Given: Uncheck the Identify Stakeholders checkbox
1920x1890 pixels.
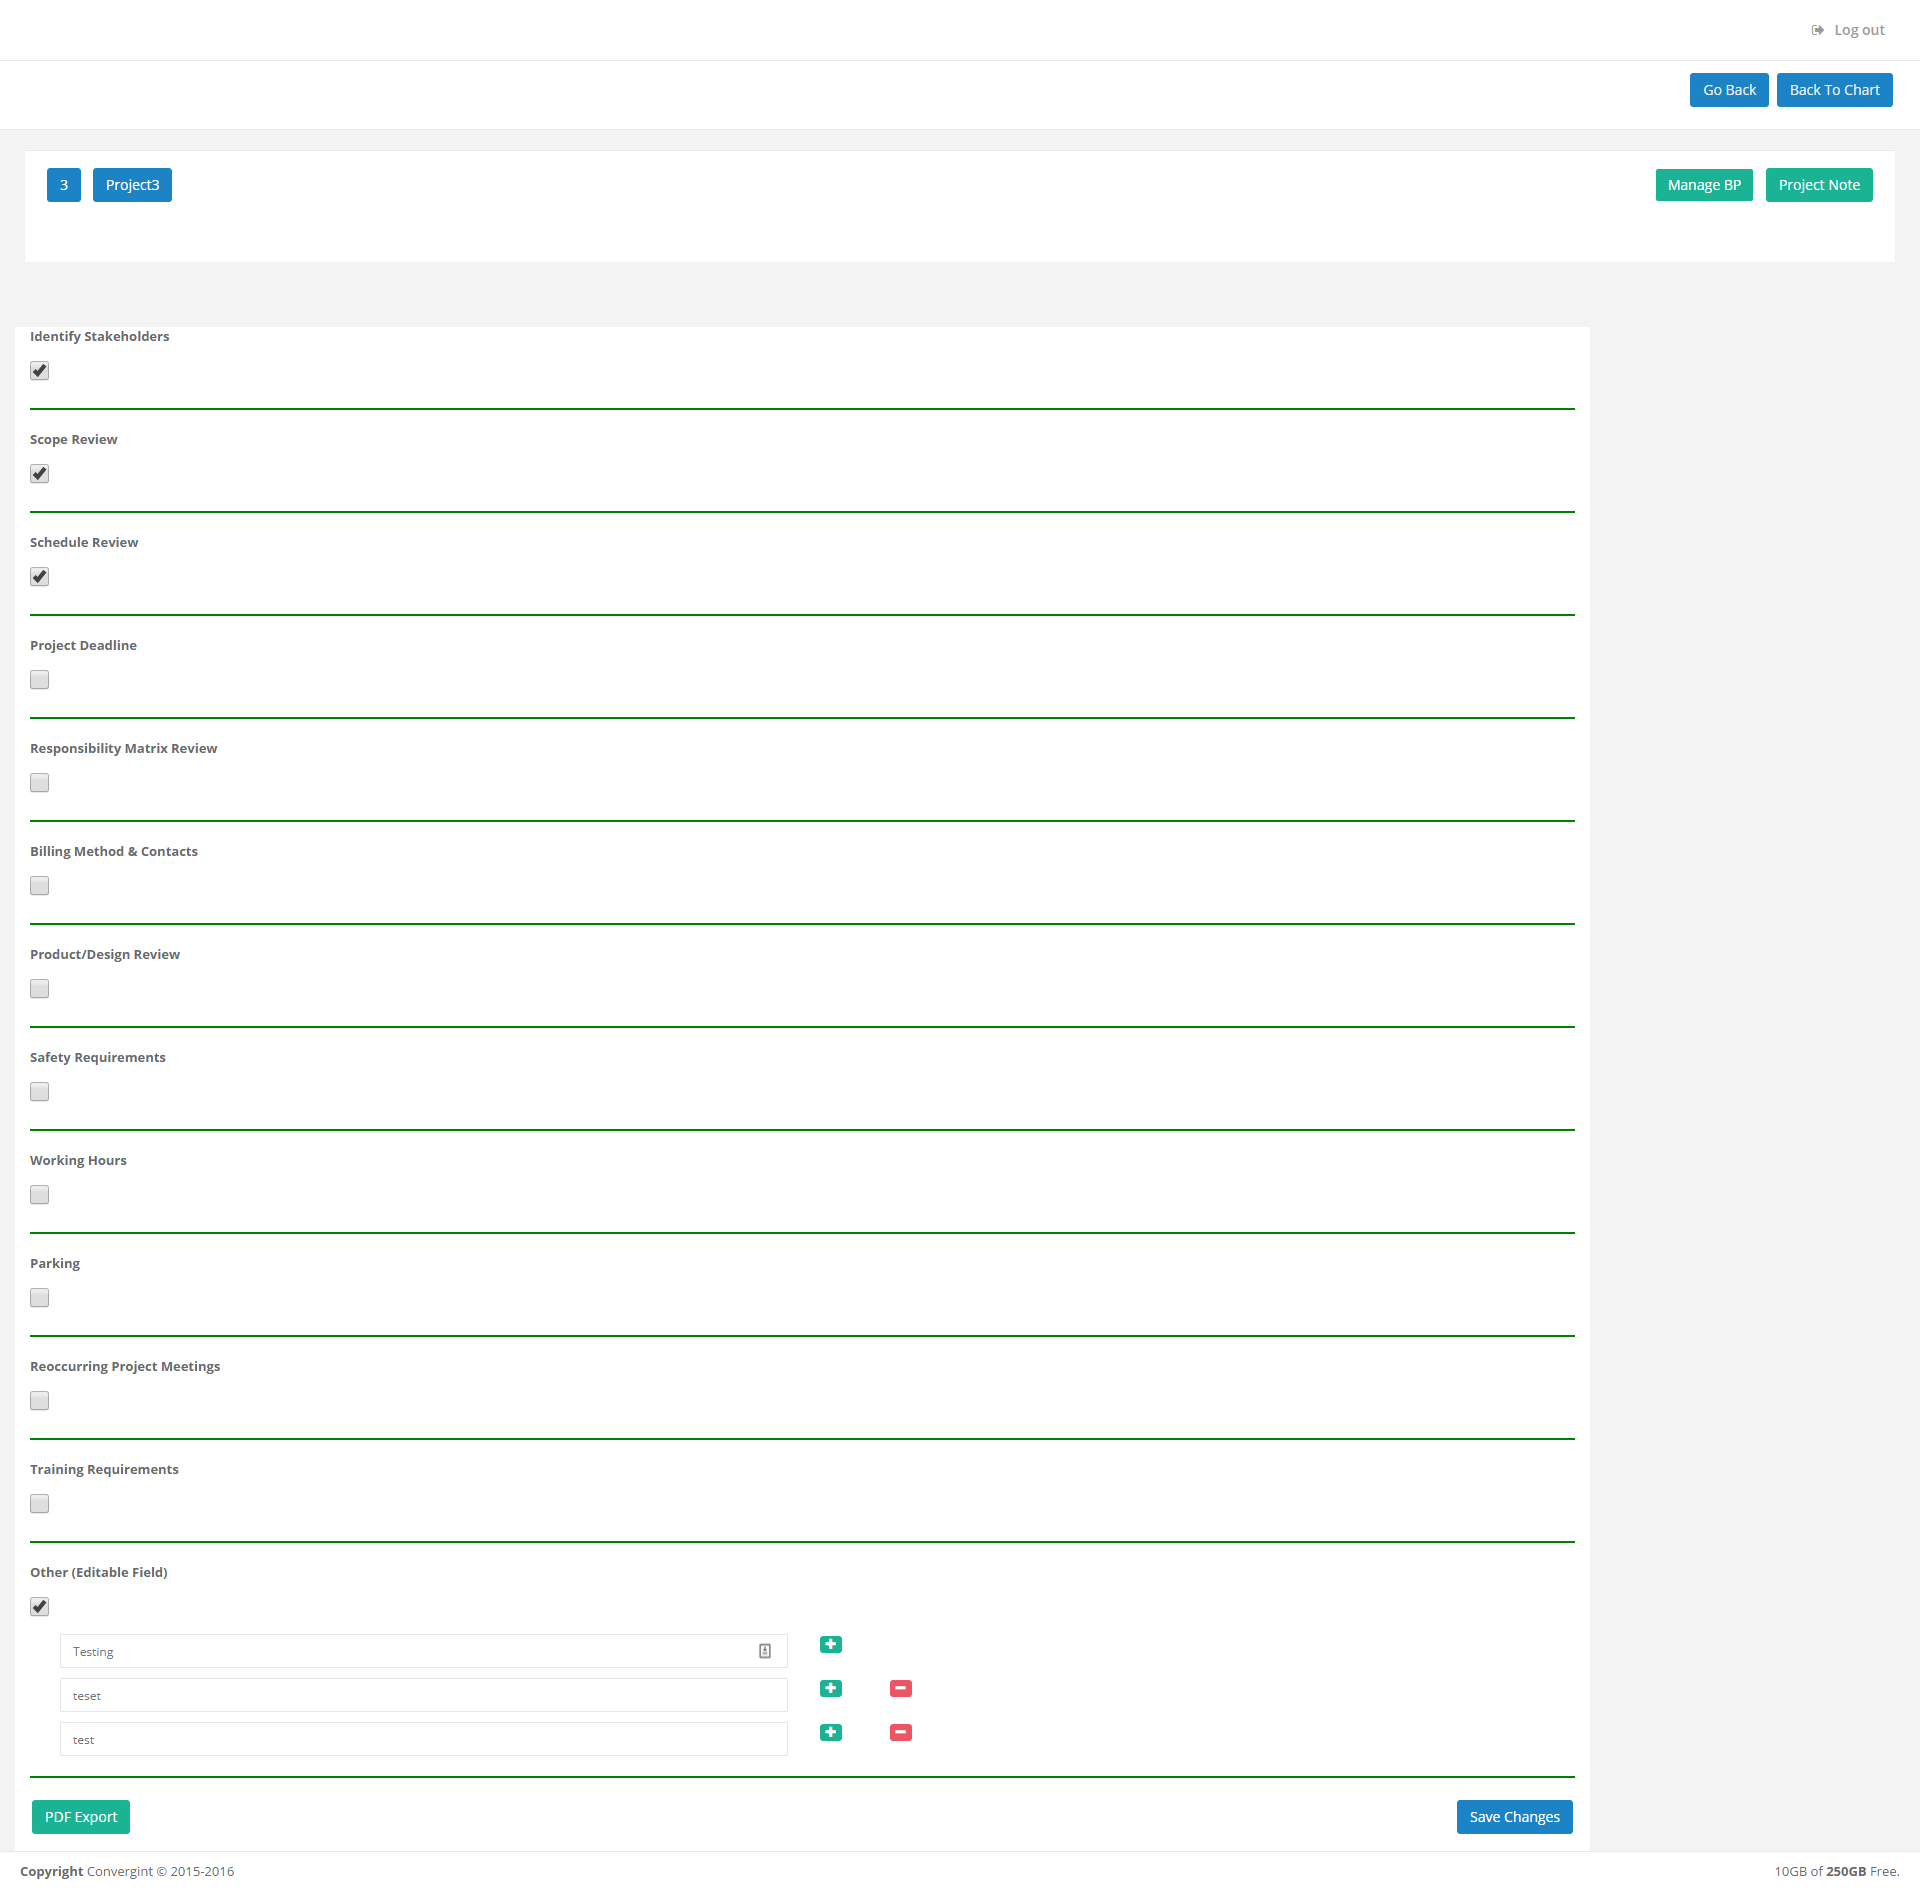Looking at the screenshot, I should click(39, 370).
